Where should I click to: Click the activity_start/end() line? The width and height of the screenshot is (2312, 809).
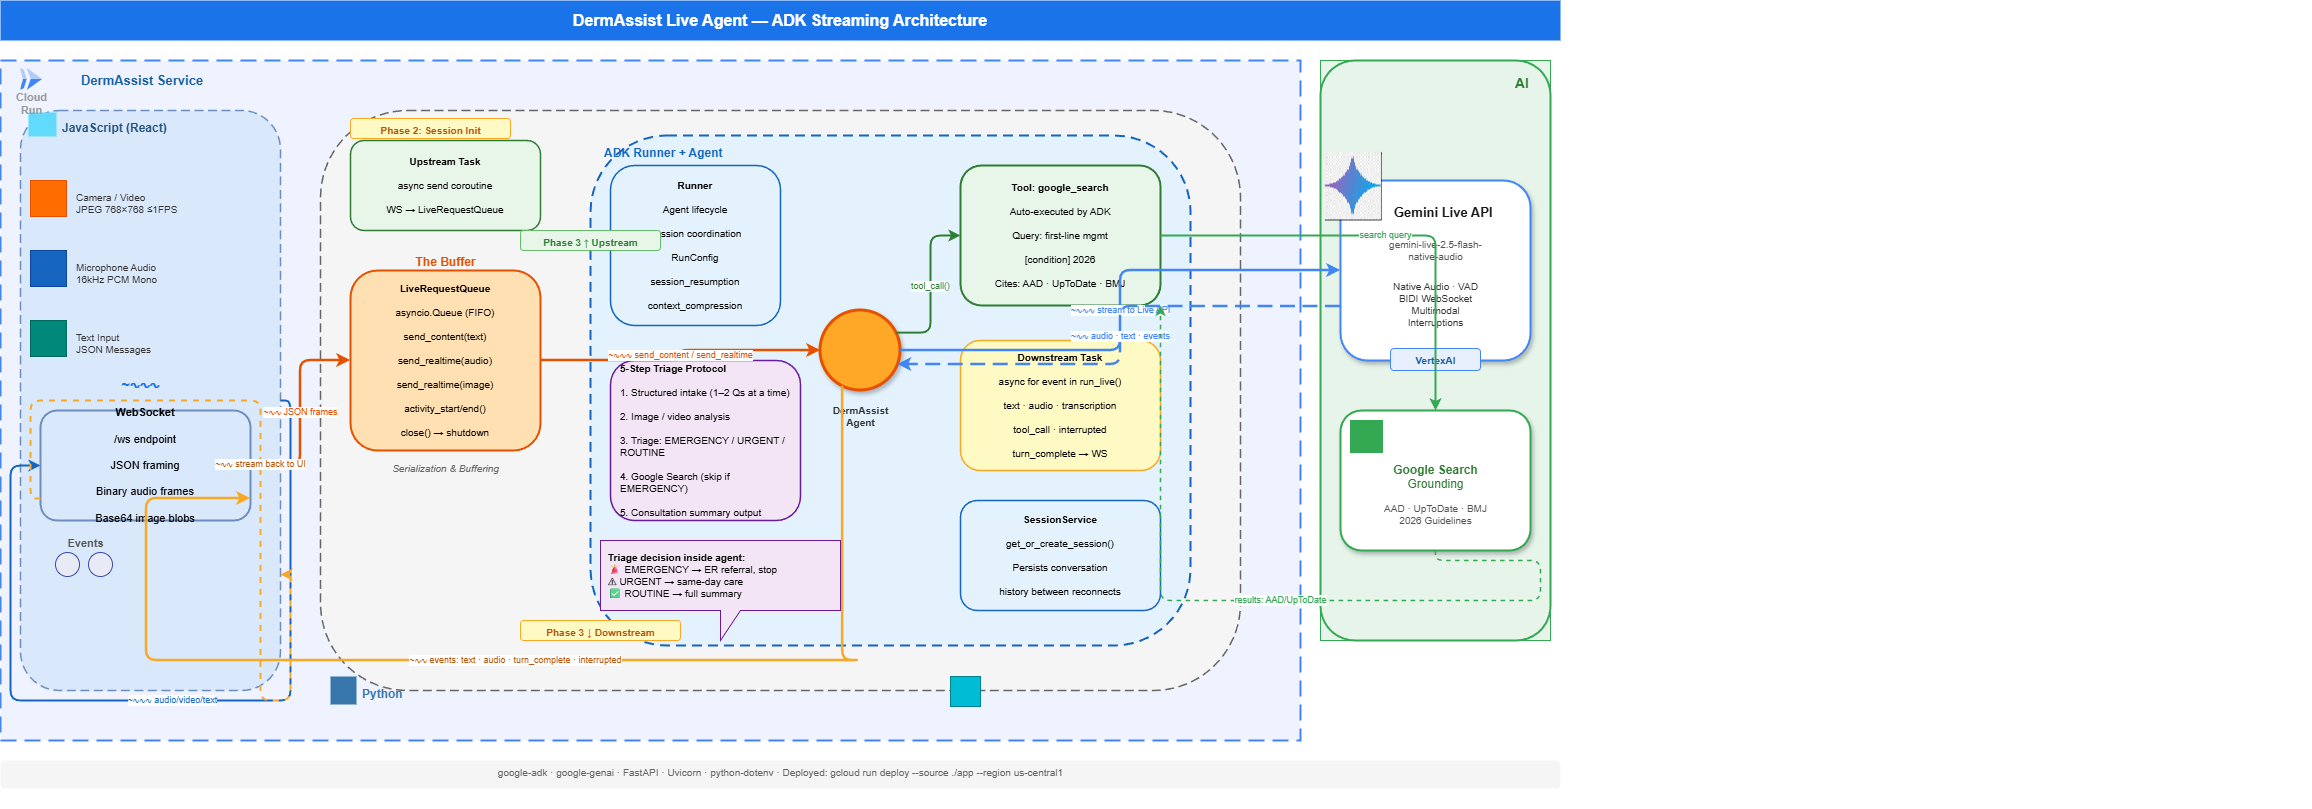445,409
